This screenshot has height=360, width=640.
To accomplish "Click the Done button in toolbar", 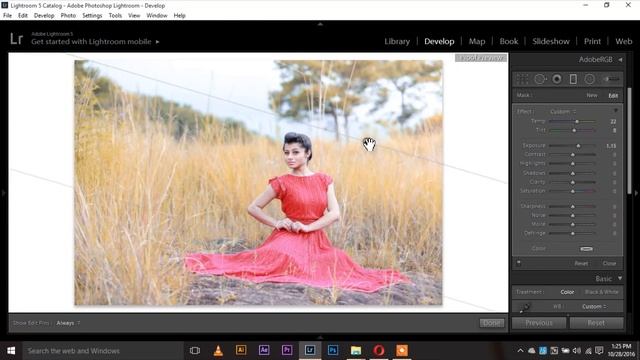I will pyautogui.click(x=491, y=323).
